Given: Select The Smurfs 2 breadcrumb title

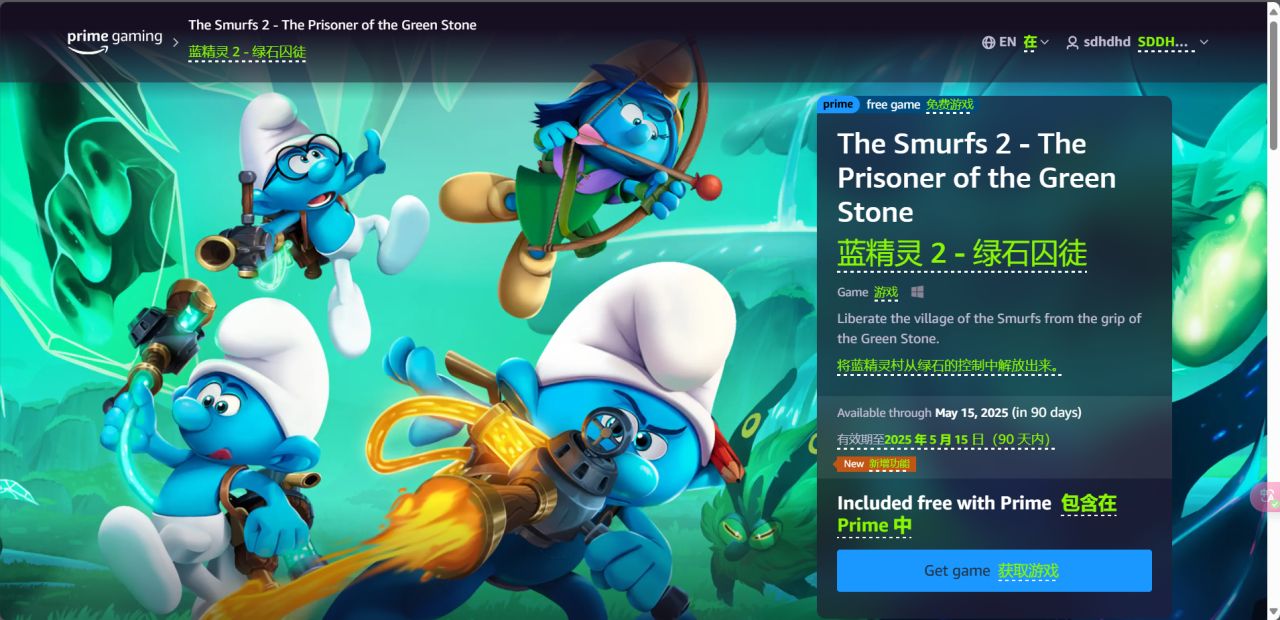Looking at the screenshot, I should point(332,24).
